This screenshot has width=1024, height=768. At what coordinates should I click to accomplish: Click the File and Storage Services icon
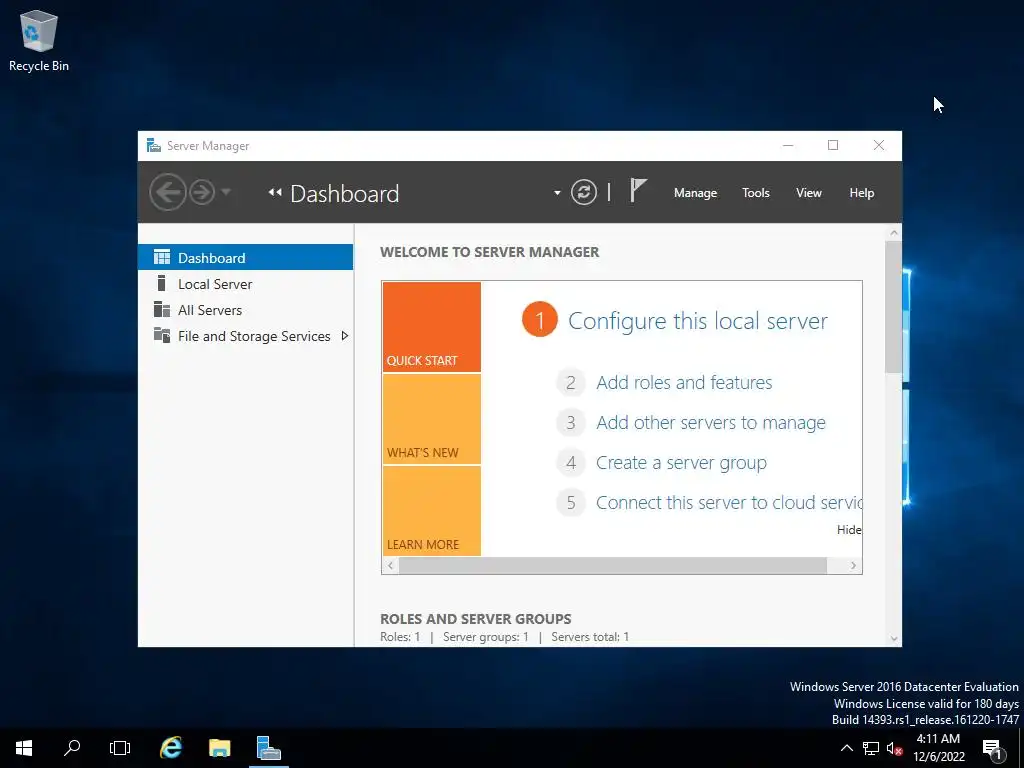[x=161, y=335]
